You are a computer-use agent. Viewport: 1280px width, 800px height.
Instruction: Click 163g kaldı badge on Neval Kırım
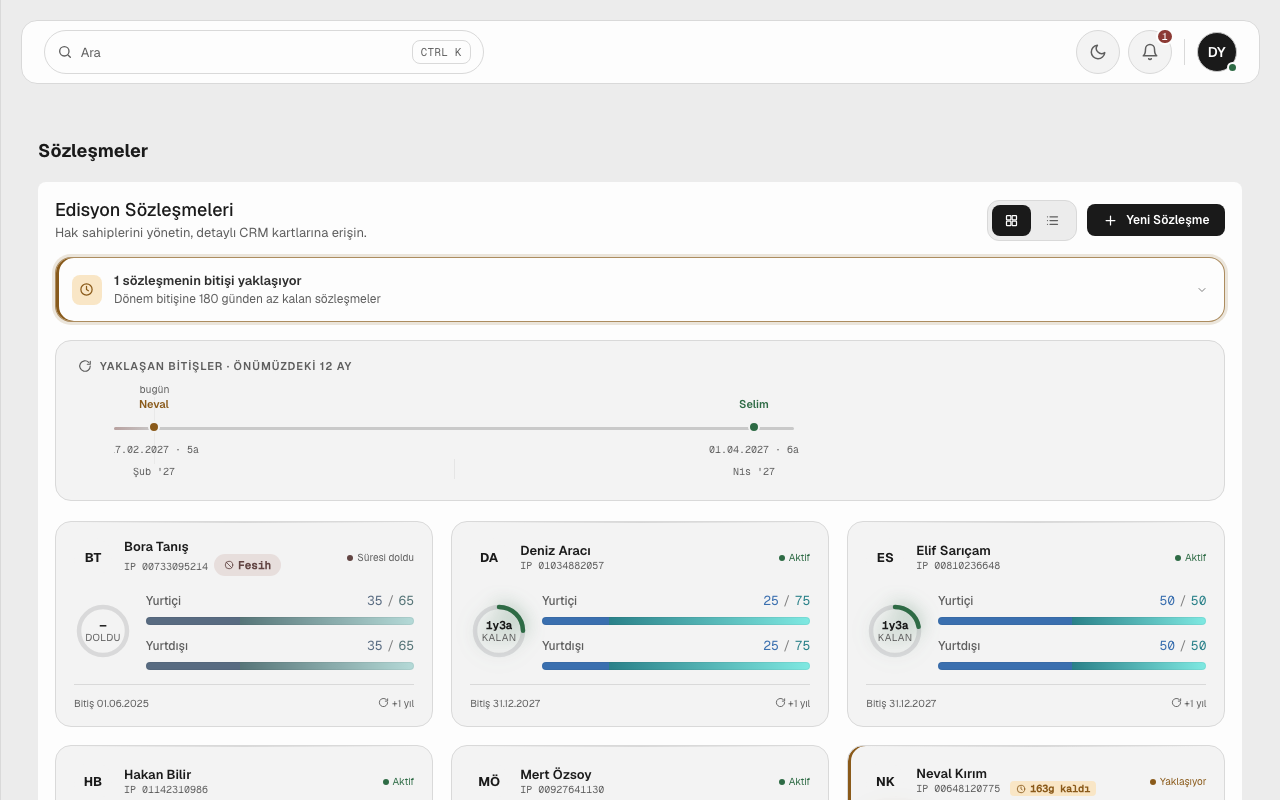pos(1053,789)
